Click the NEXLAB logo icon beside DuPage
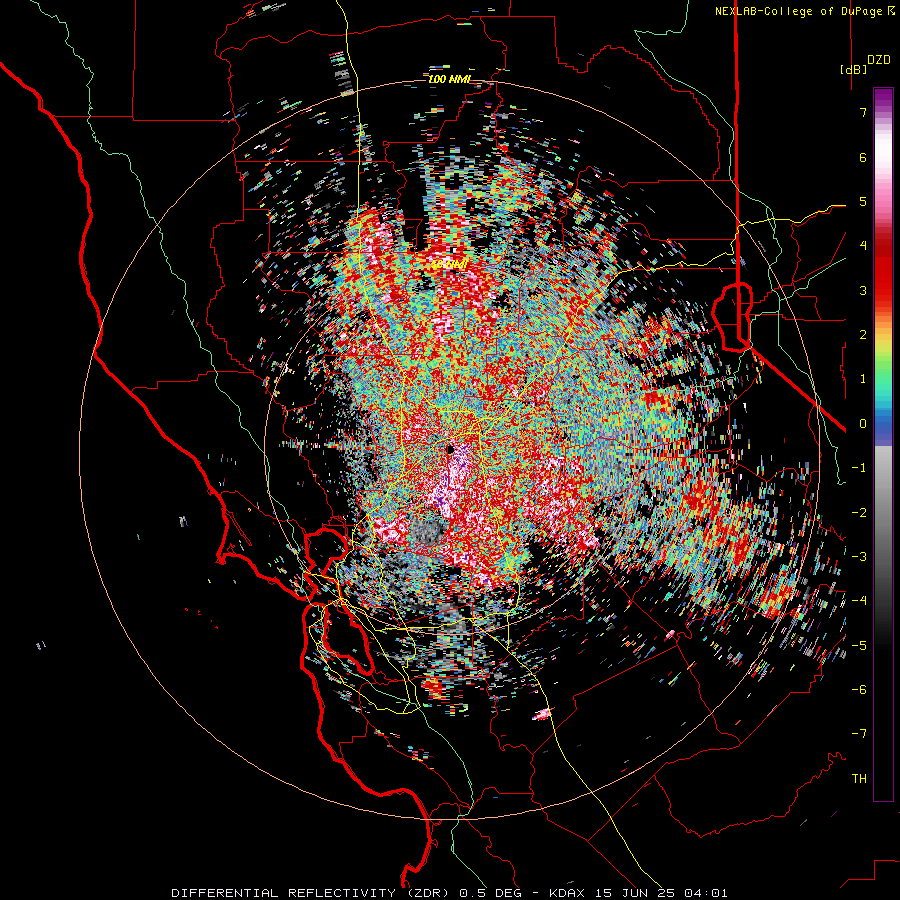The image size is (900, 900). (x=891, y=10)
